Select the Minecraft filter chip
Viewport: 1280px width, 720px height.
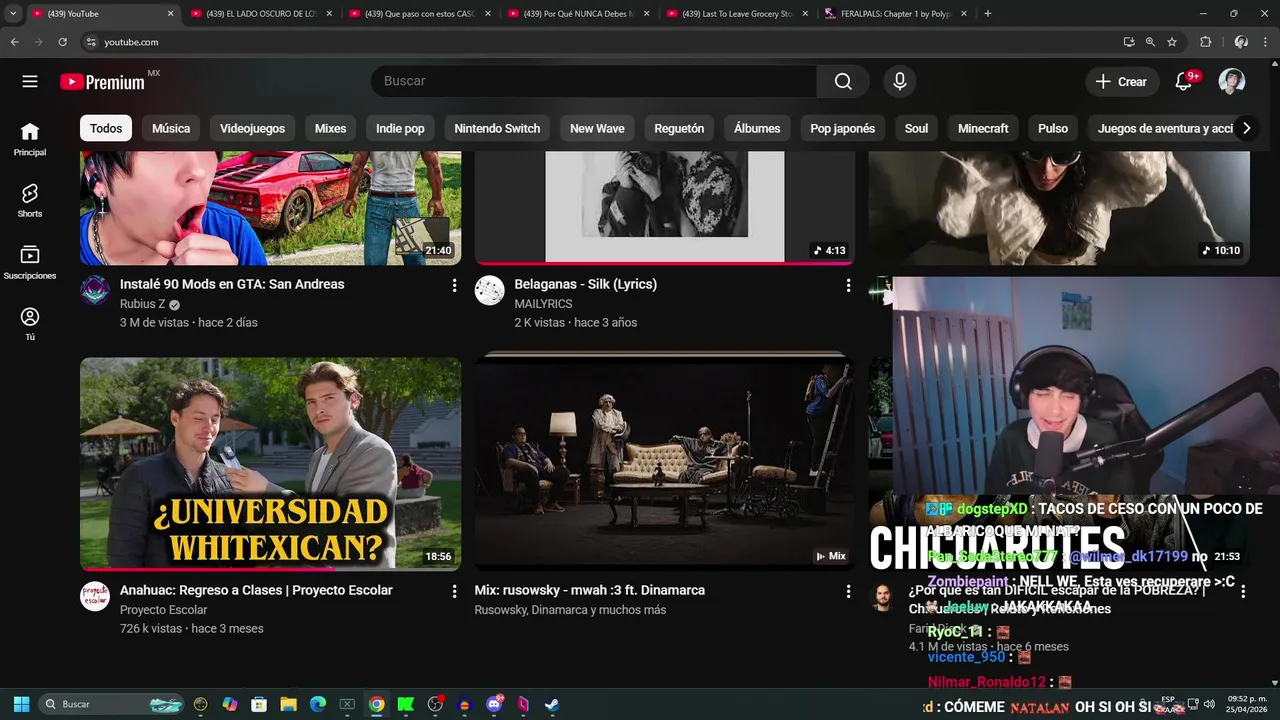(983, 128)
